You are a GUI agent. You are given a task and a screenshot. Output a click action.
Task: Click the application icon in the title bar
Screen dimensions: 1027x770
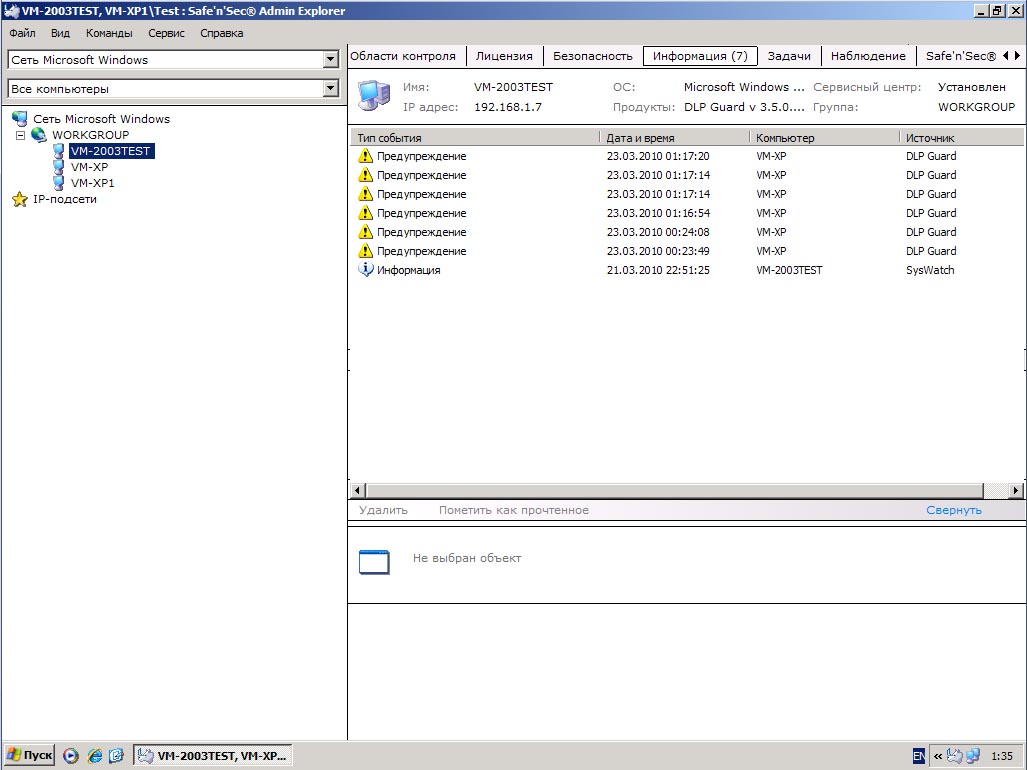point(11,11)
